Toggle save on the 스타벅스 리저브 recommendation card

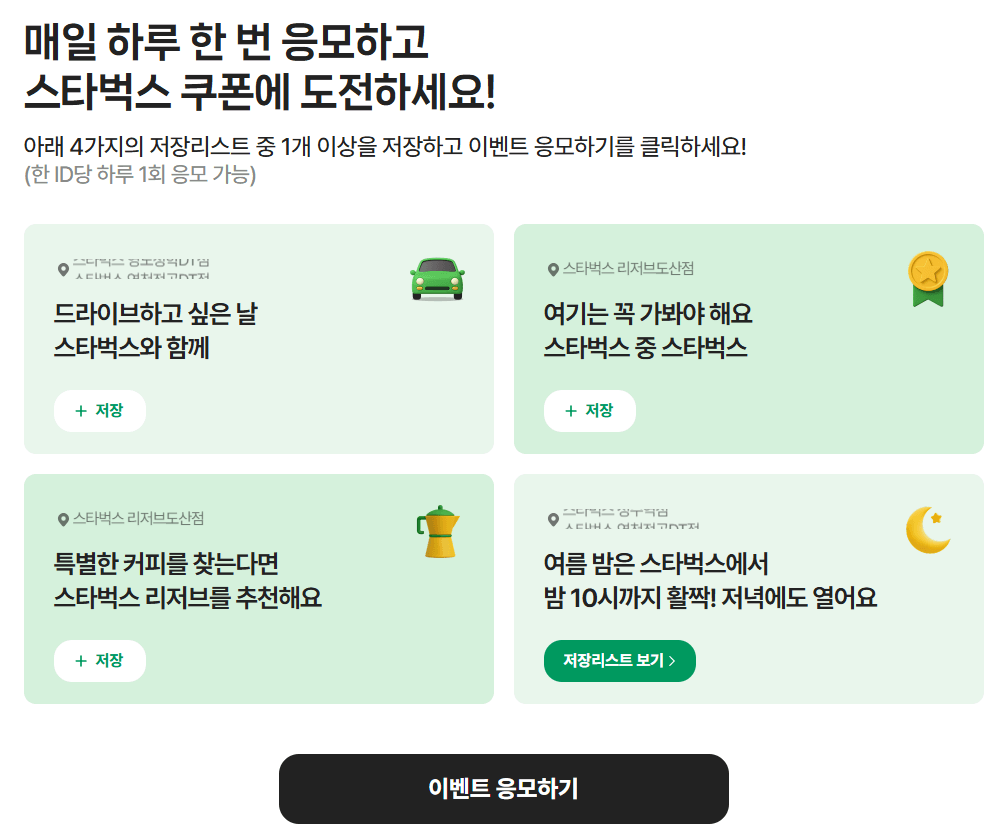click(x=100, y=660)
